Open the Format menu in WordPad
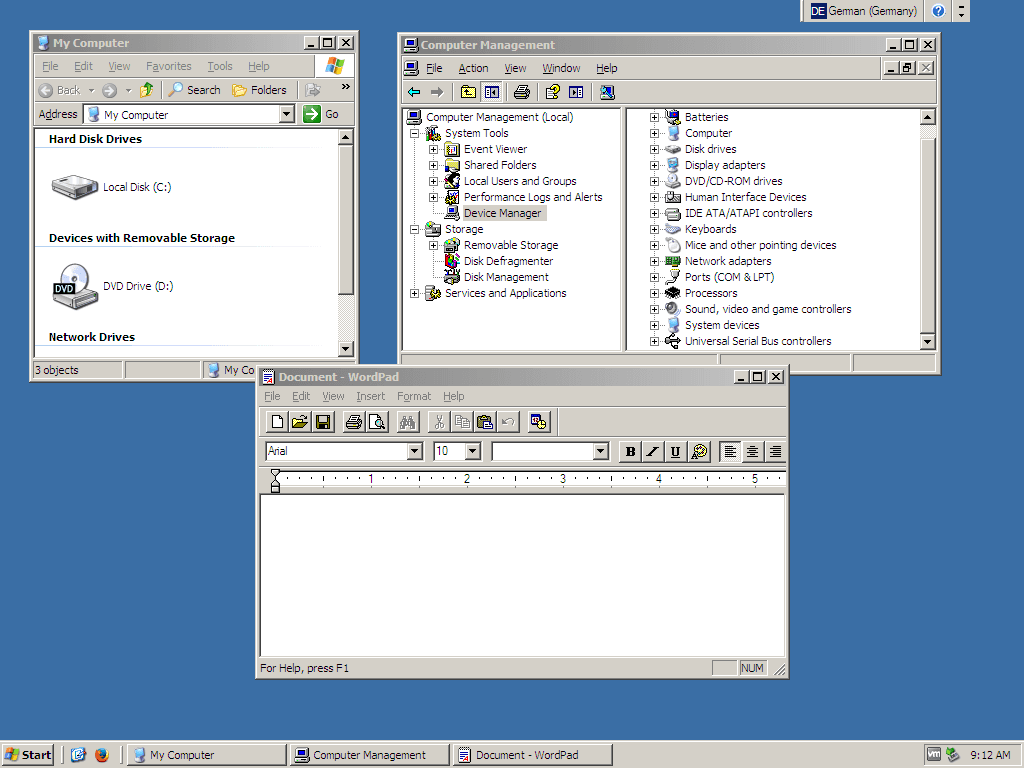This screenshot has height=768, width=1024. 414,396
